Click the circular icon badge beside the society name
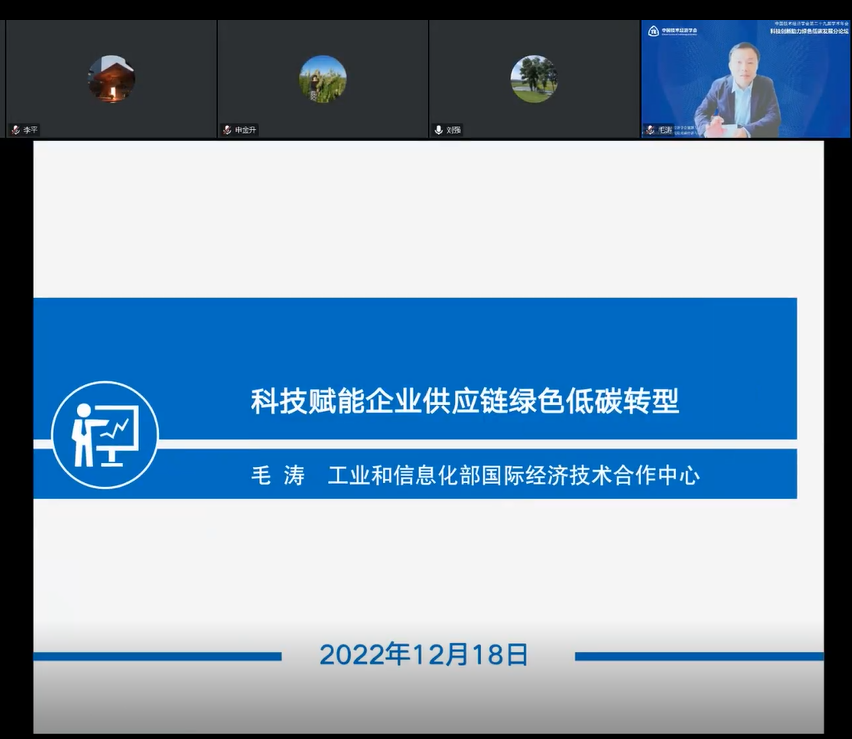Image resolution: width=852 pixels, height=739 pixels. click(654, 31)
